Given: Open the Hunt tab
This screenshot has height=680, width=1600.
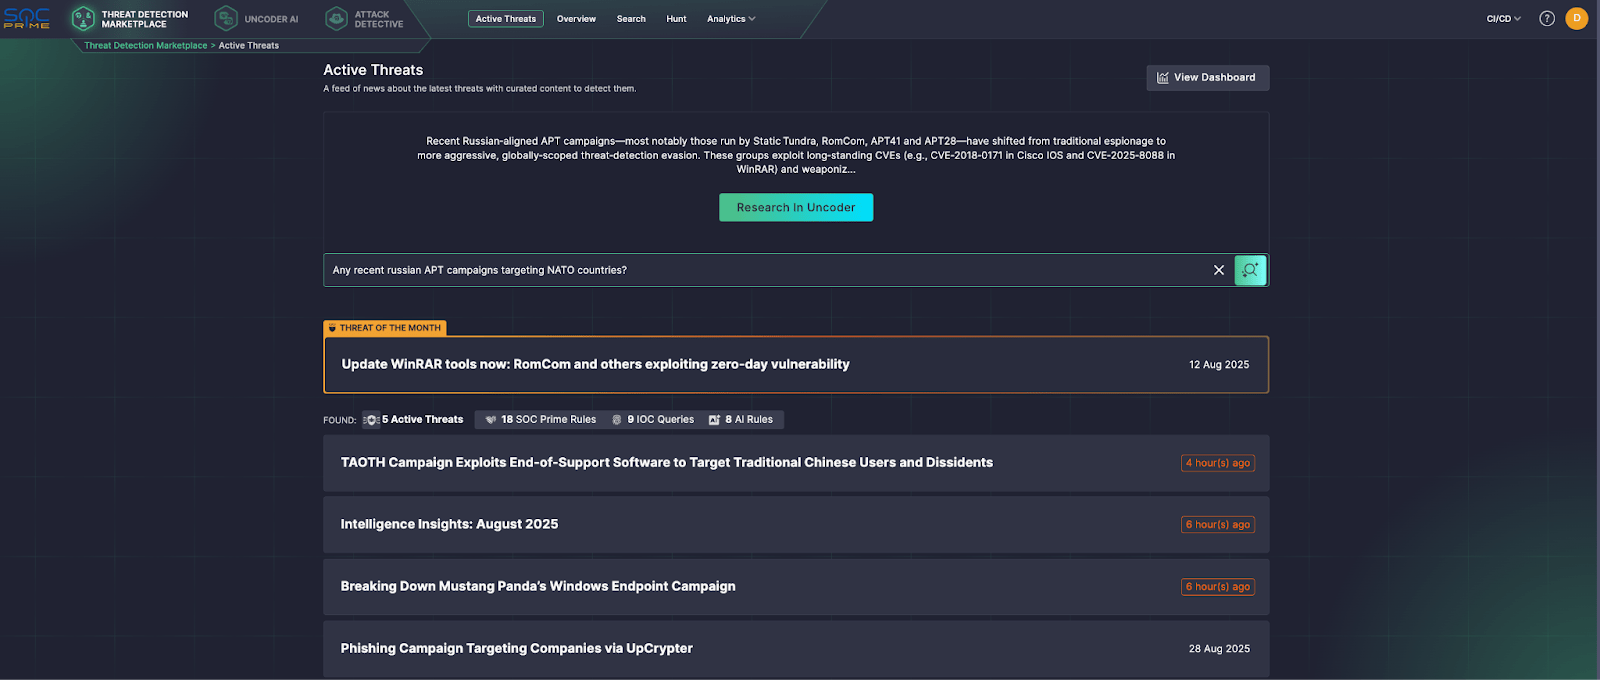Looking at the screenshot, I should [x=676, y=19].
